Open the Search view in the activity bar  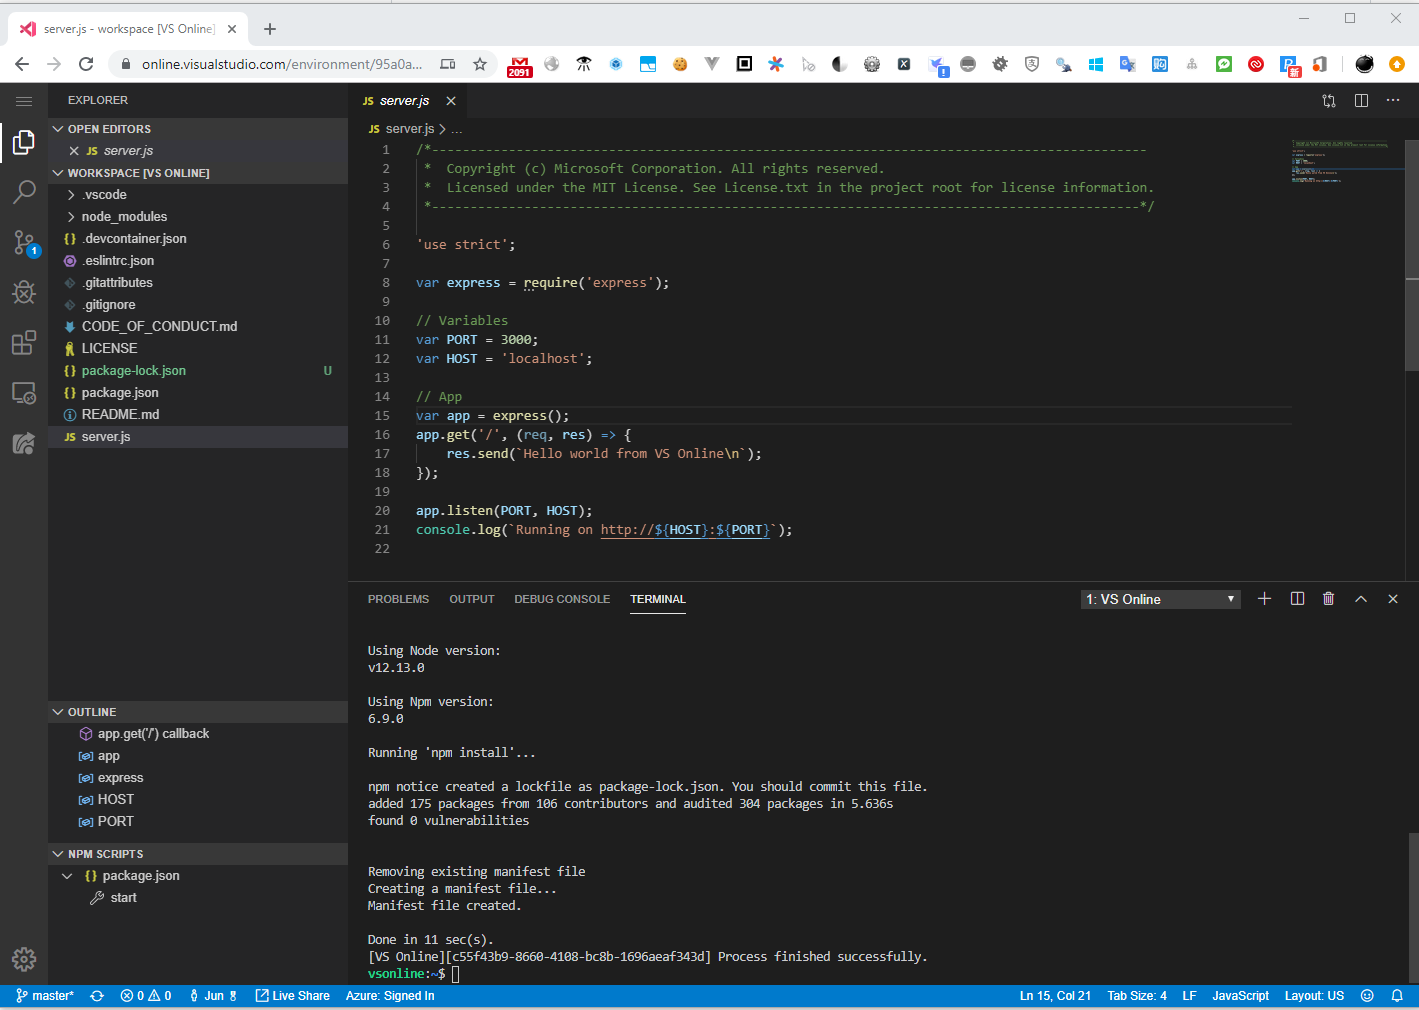coord(24,192)
